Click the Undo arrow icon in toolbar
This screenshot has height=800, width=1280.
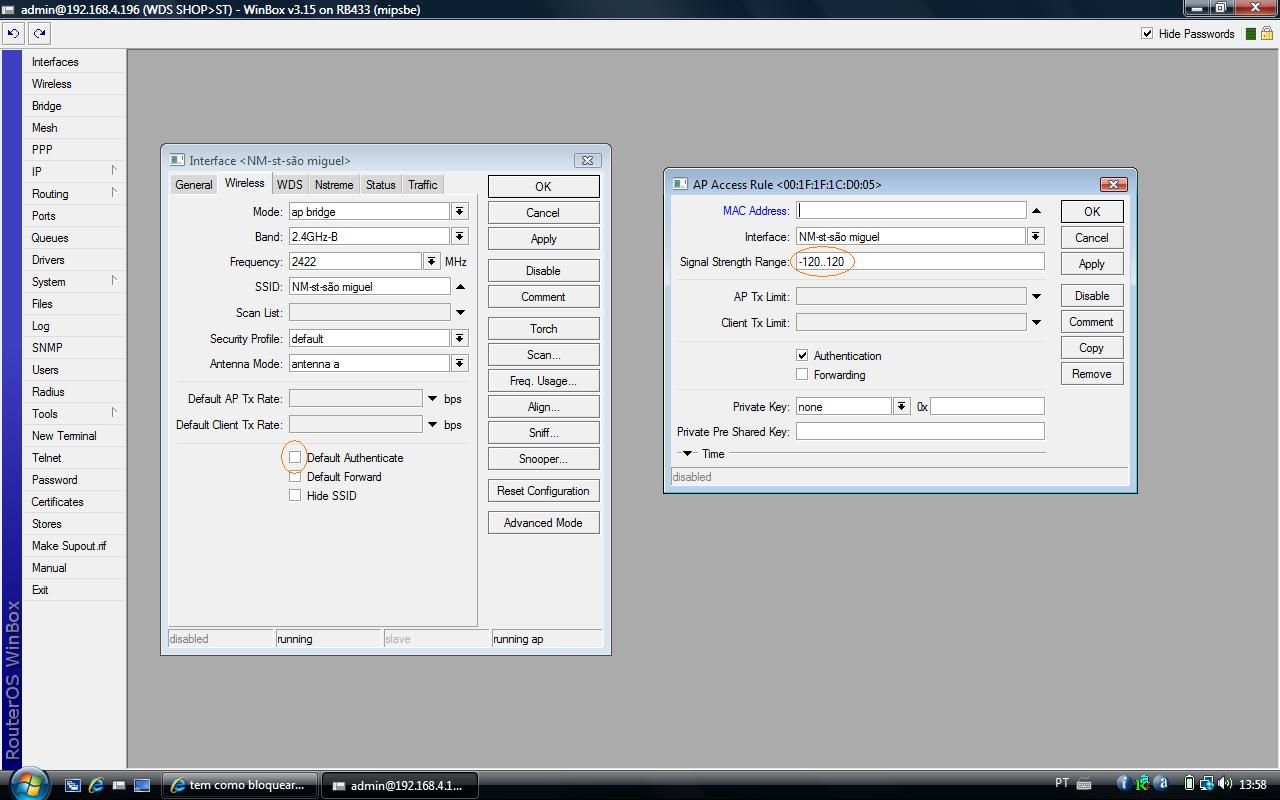(x=13, y=33)
